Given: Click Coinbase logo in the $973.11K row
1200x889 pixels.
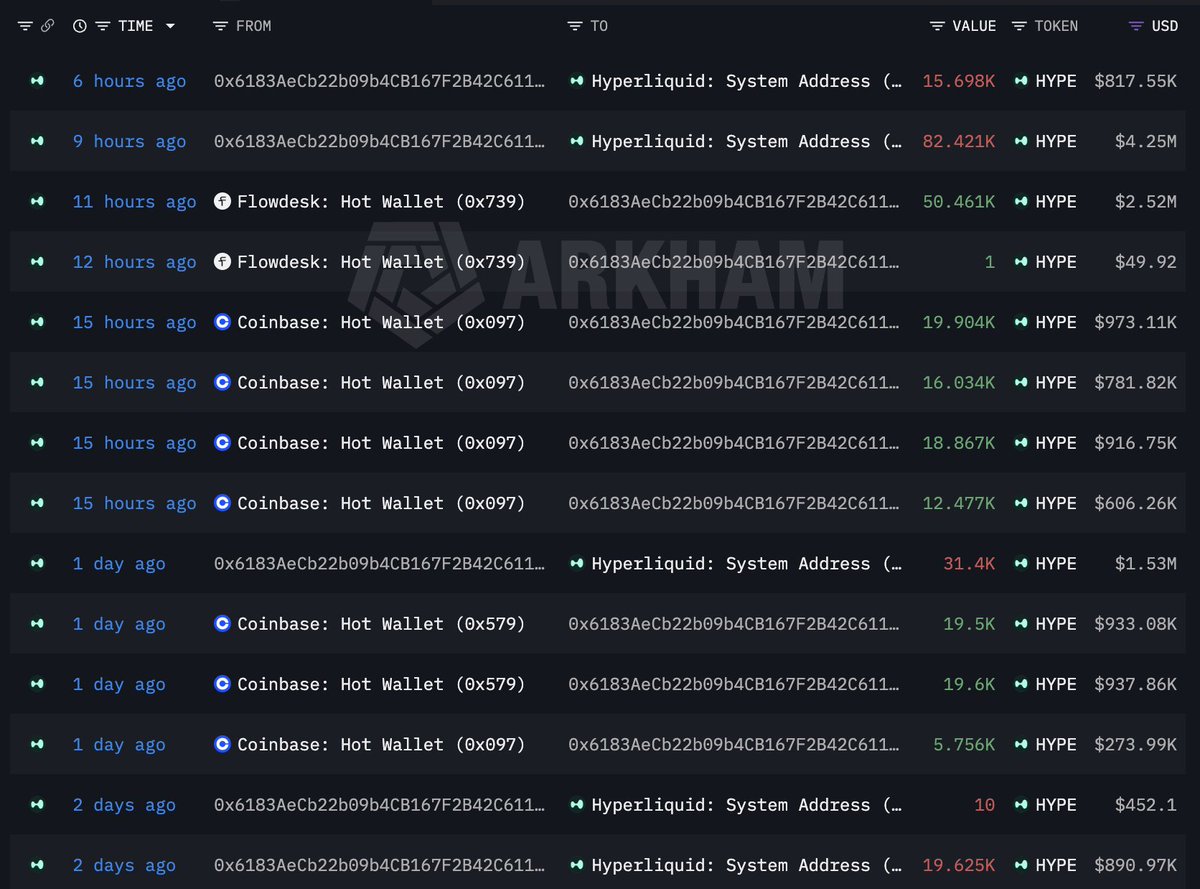Looking at the screenshot, I should coord(223,322).
